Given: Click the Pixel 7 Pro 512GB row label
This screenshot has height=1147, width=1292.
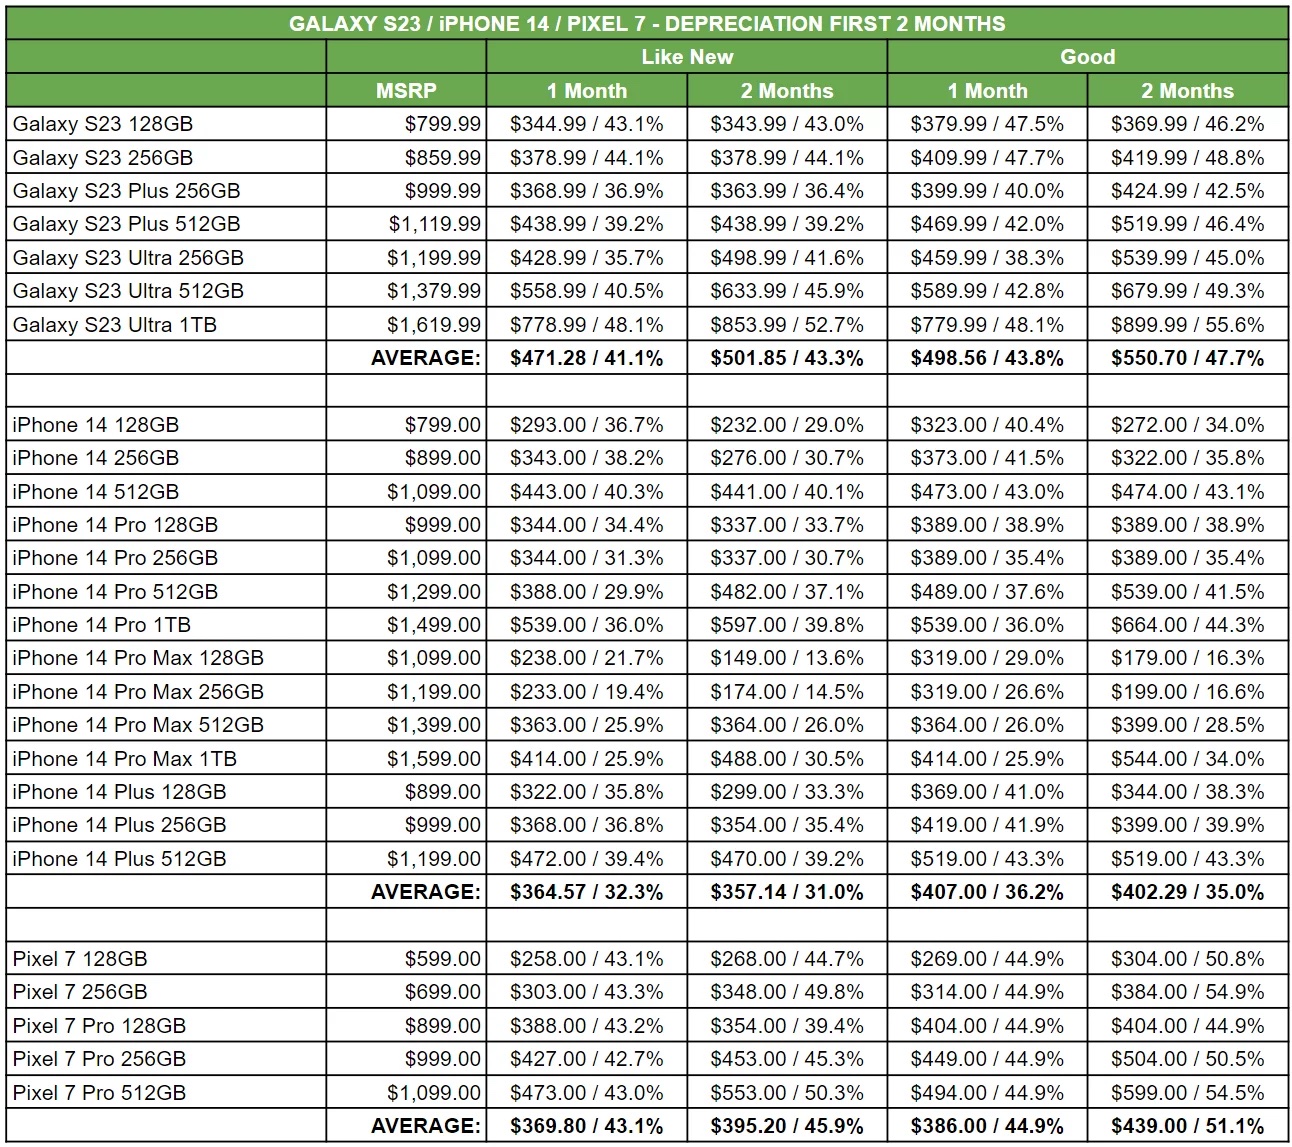Looking at the screenshot, I should (x=99, y=1093).
